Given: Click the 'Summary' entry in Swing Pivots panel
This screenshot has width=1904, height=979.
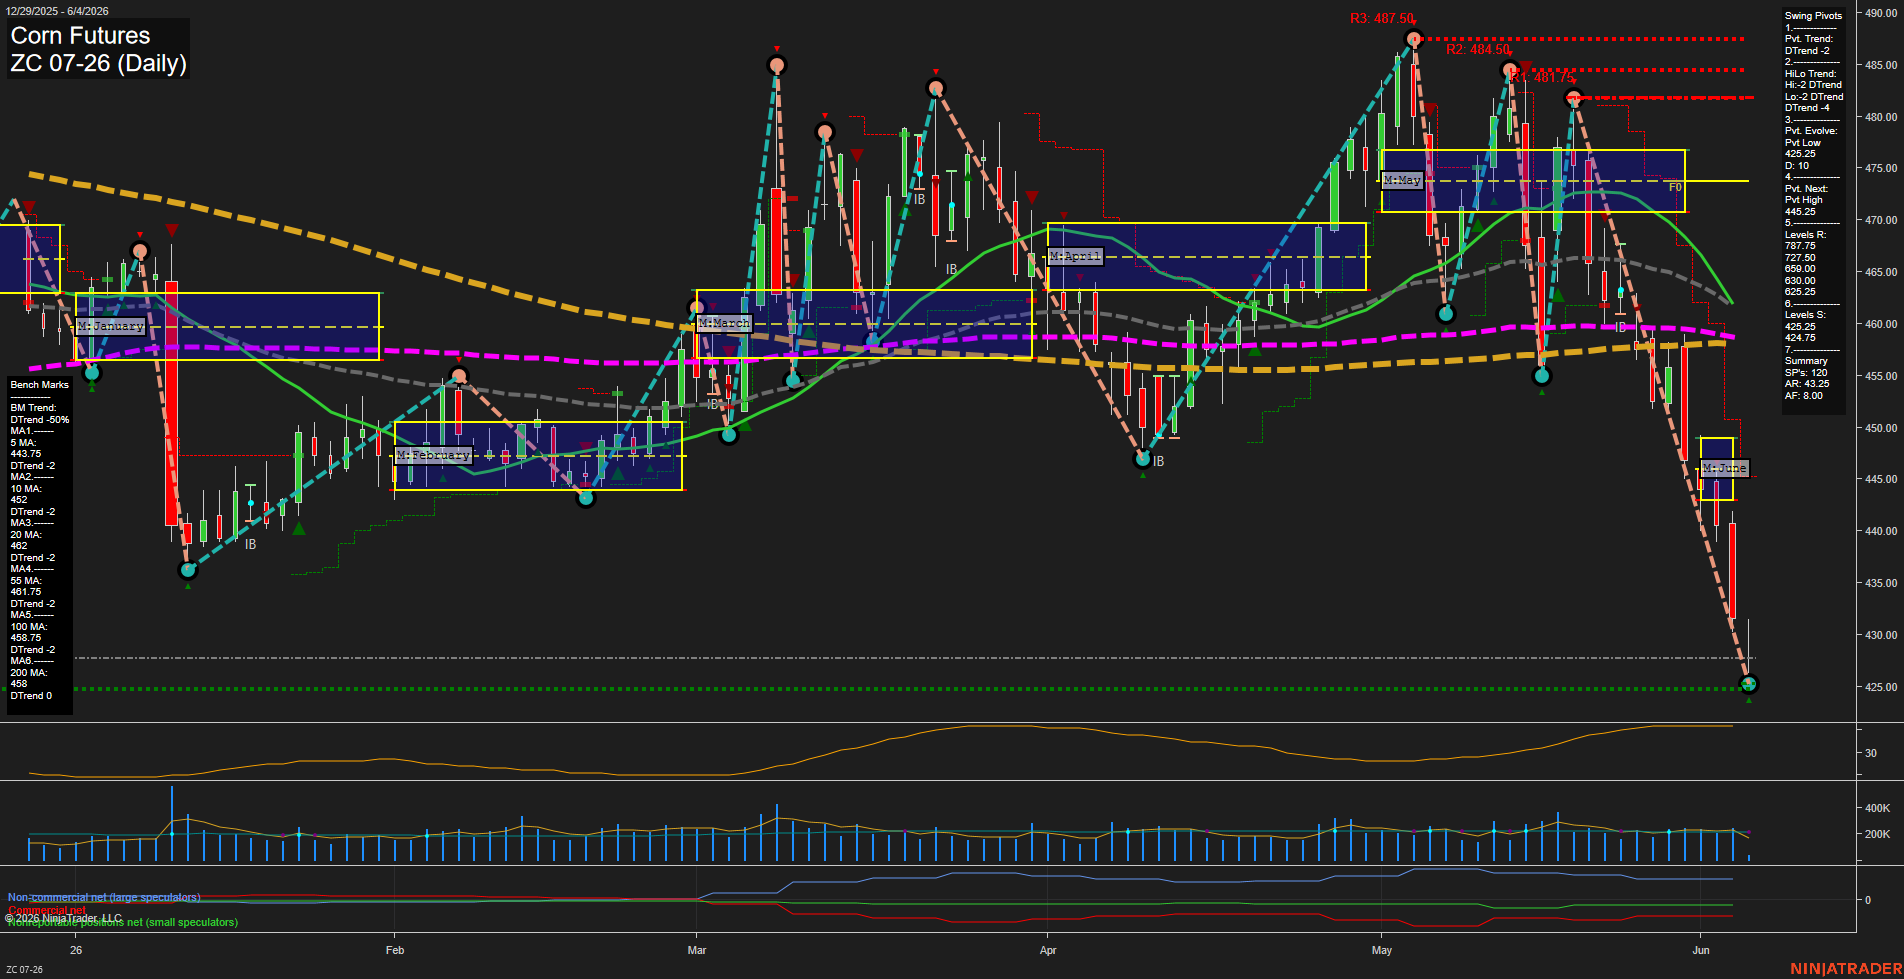Looking at the screenshot, I should pyautogui.click(x=1806, y=361).
